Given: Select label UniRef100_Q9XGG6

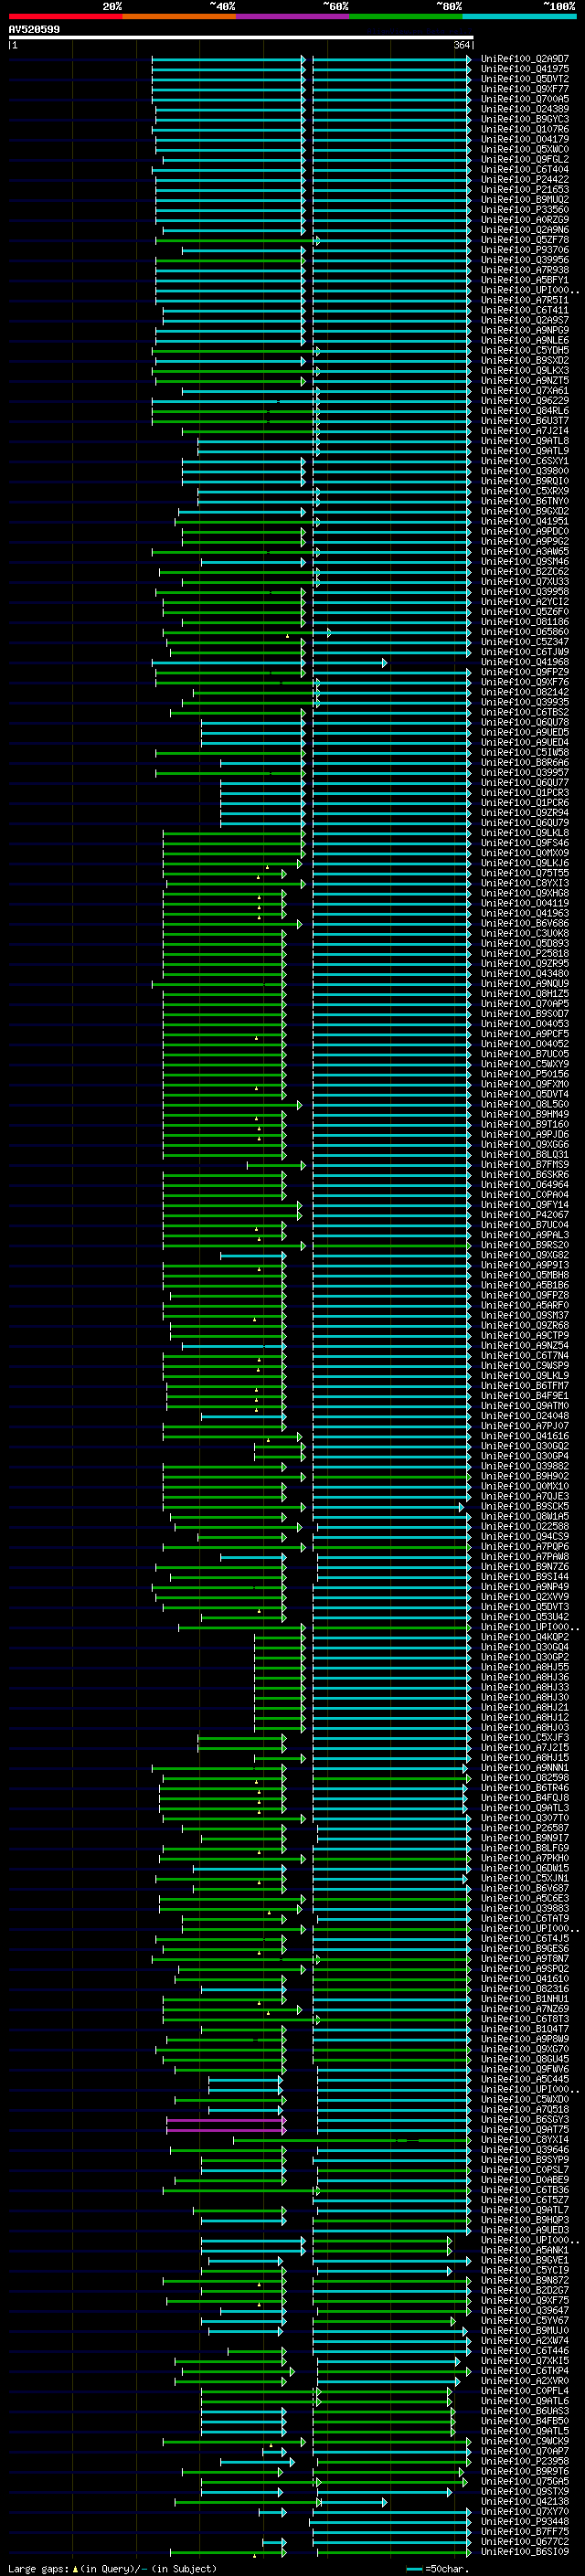Looking at the screenshot, I should (525, 1145).
